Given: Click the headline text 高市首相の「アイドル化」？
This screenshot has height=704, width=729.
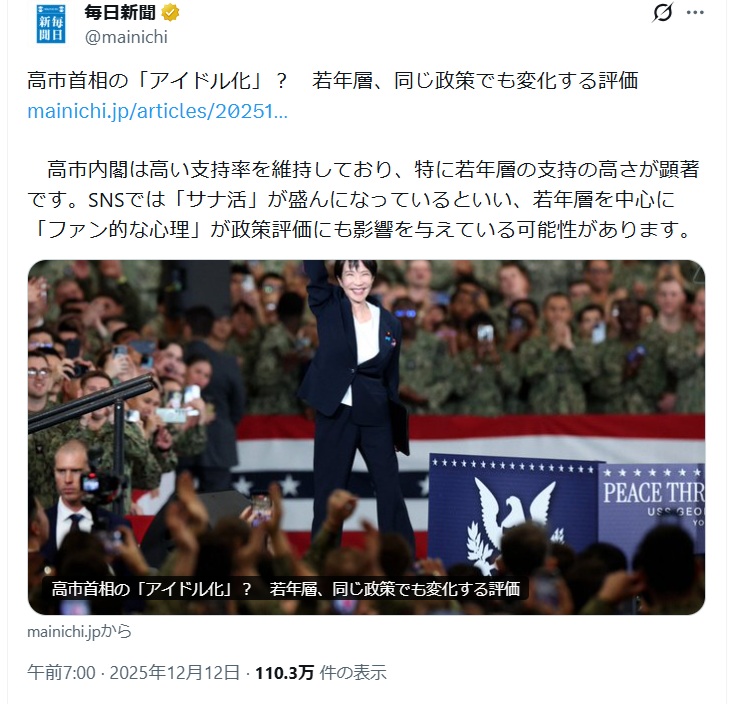Looking at the screenshot, I should (157, 80).
